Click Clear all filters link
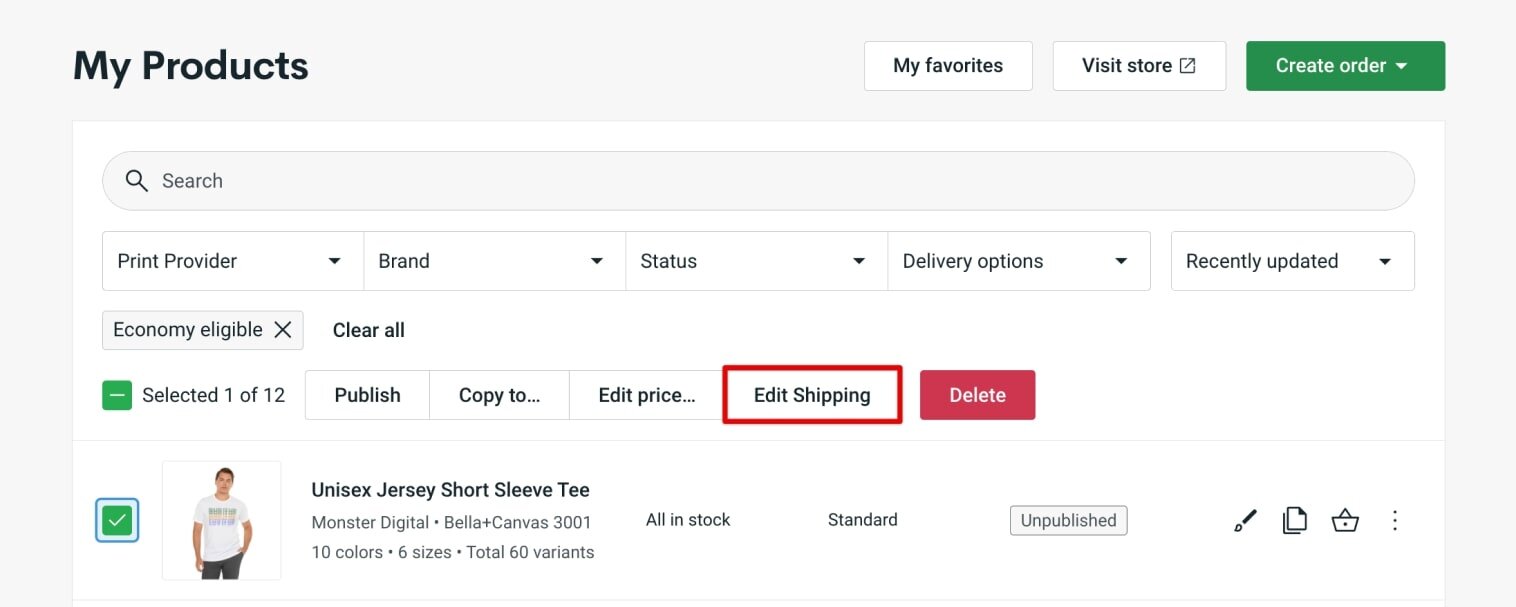This screenshot has width=1516, height=607. tap(369, 330)
